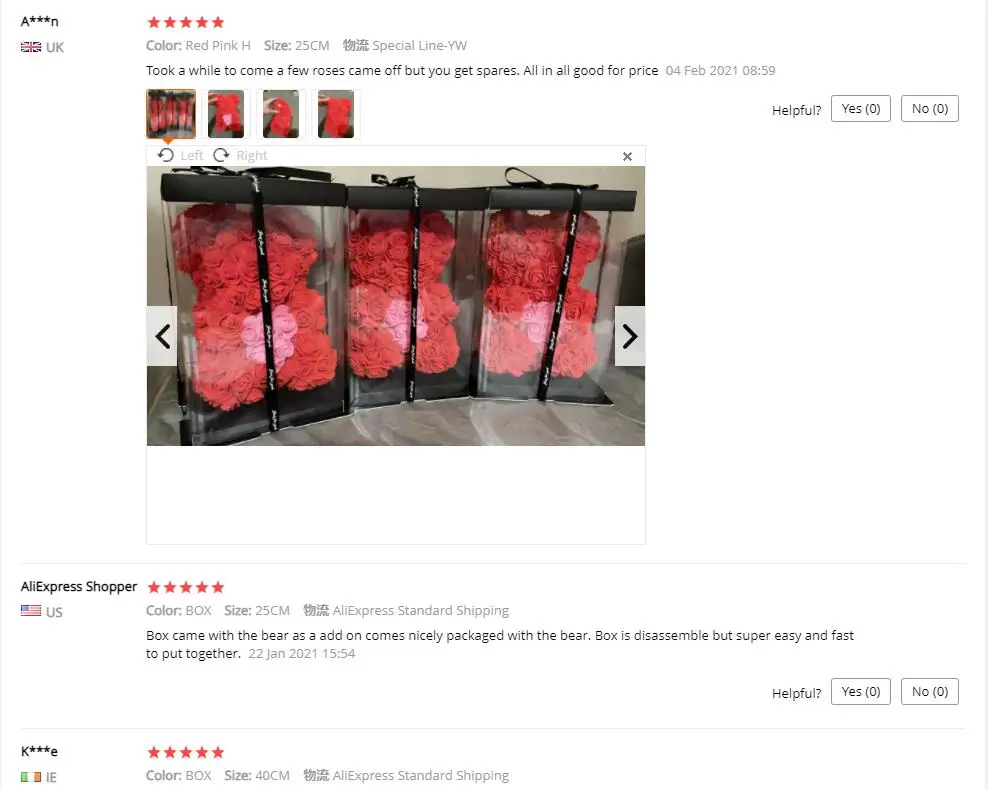Viewport: 988px width, 790px height.
Task: Mark A***n's review unhelpful with No (0)
Action: pos(929,108)
